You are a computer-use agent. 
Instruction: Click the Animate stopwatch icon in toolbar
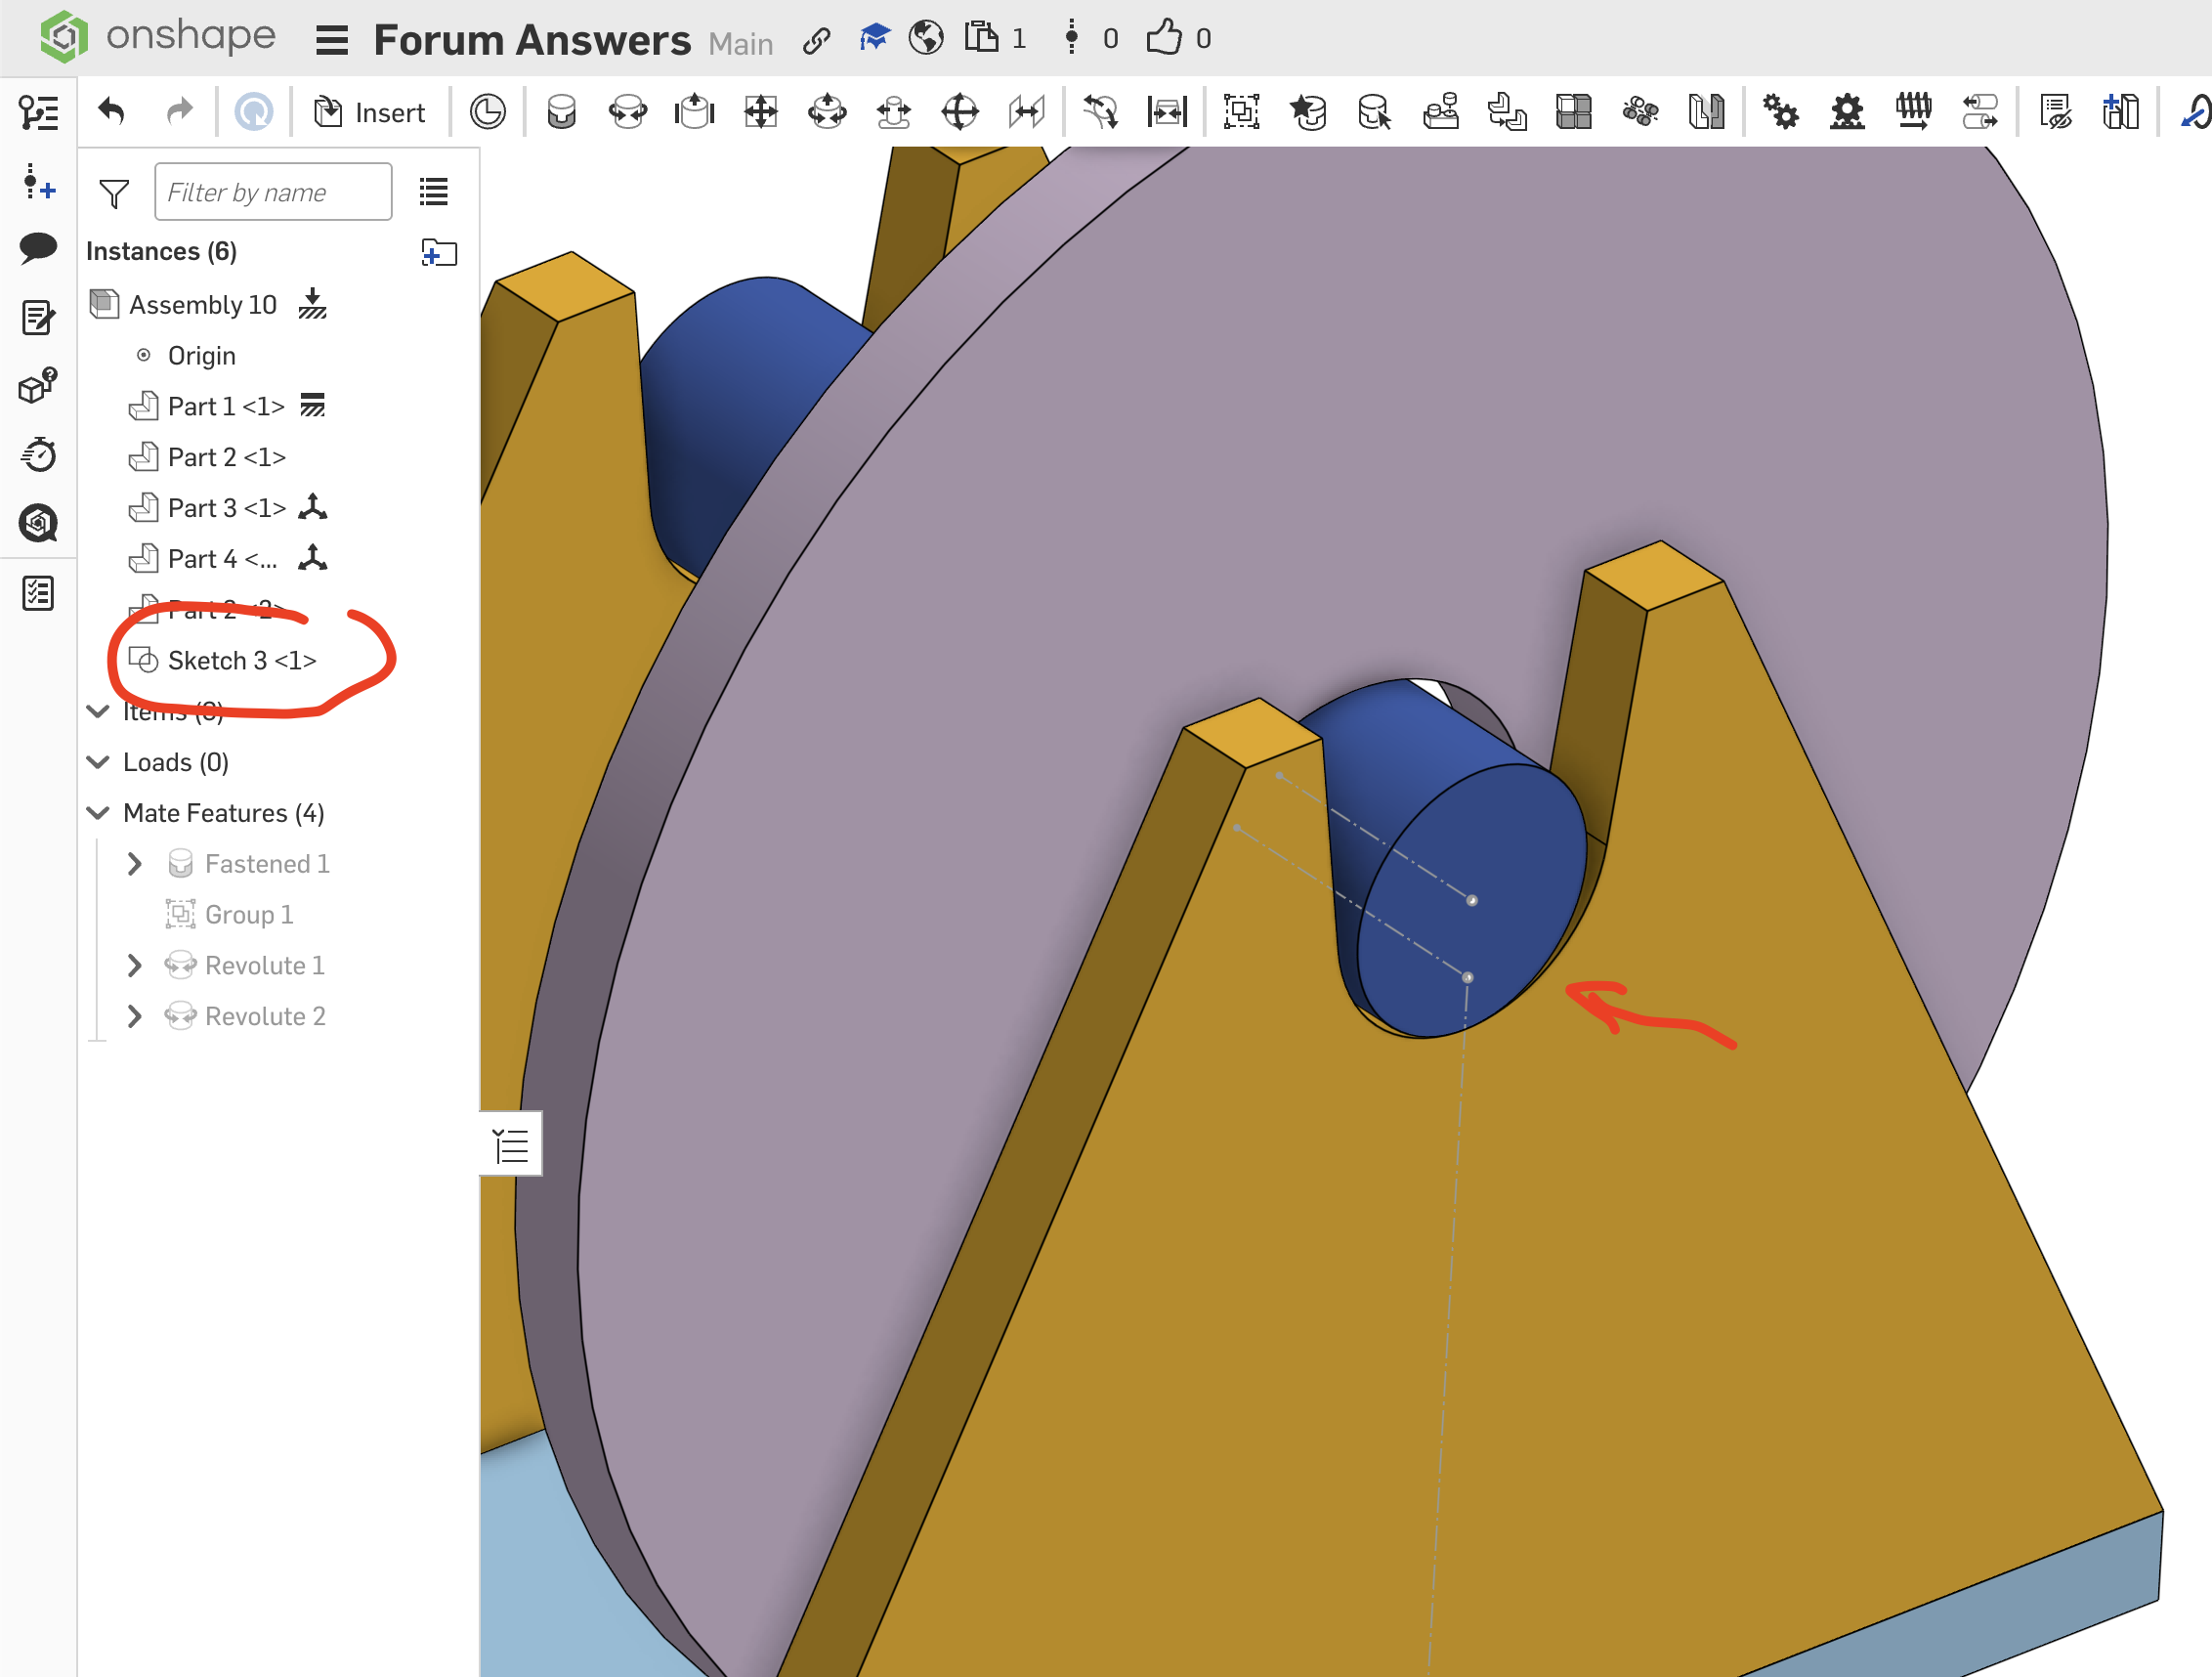point(38,454)
